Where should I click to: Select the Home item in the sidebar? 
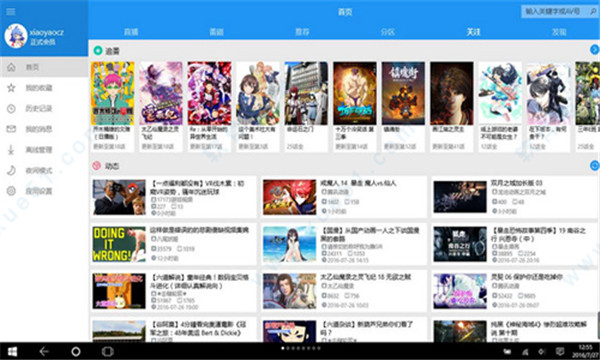44,67
